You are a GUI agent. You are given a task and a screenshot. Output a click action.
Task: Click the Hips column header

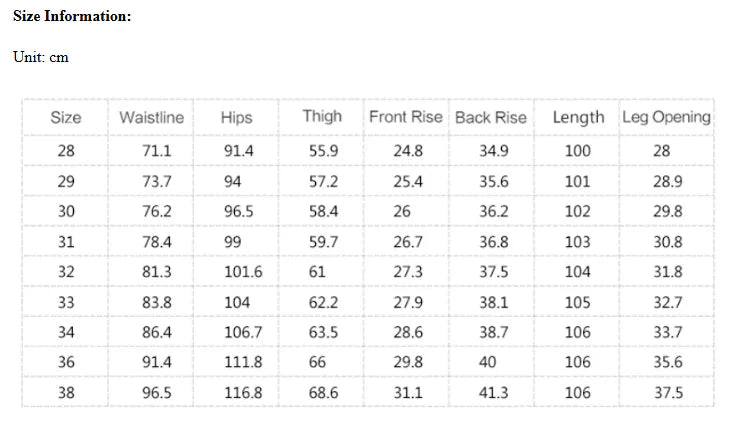click(236, 117)
